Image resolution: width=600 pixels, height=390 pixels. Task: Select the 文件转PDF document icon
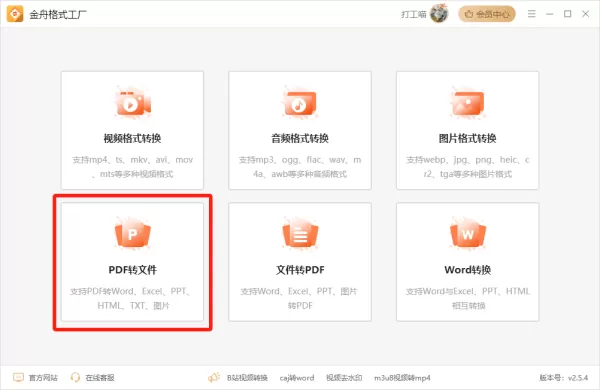coord(300,233)
